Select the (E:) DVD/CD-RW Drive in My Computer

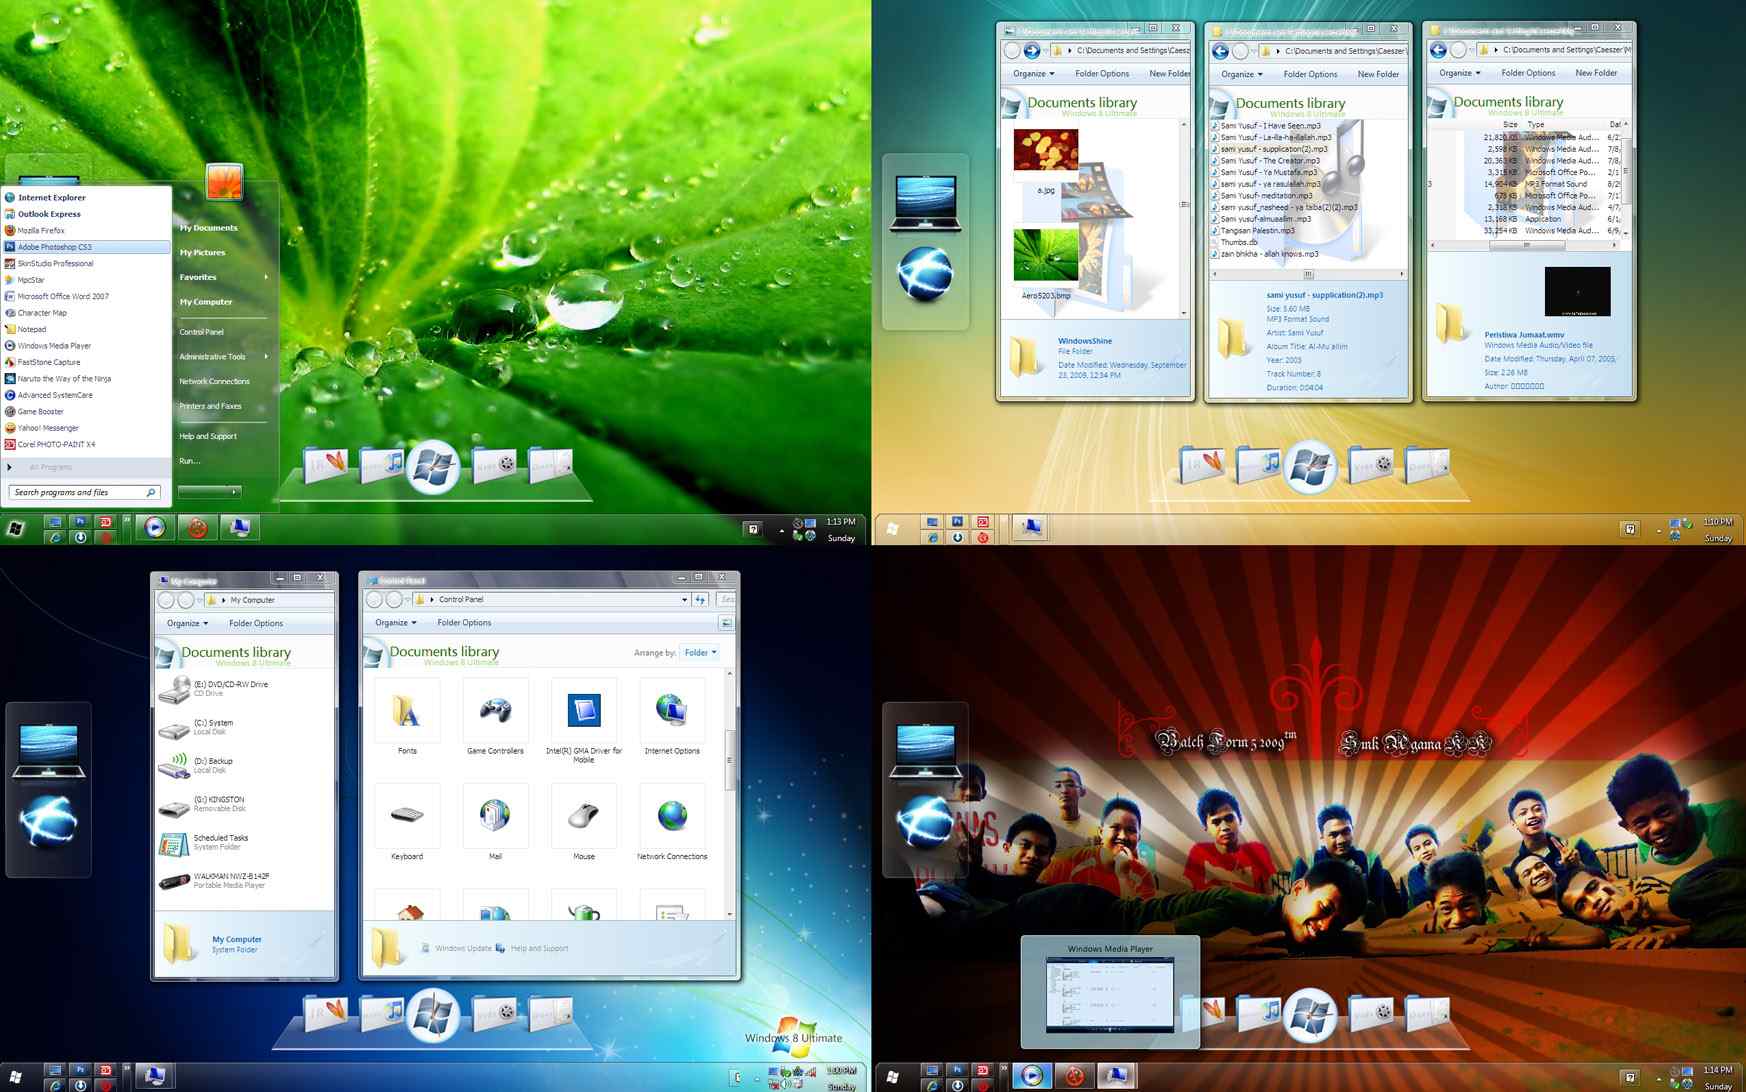click(x=216, y=689)
